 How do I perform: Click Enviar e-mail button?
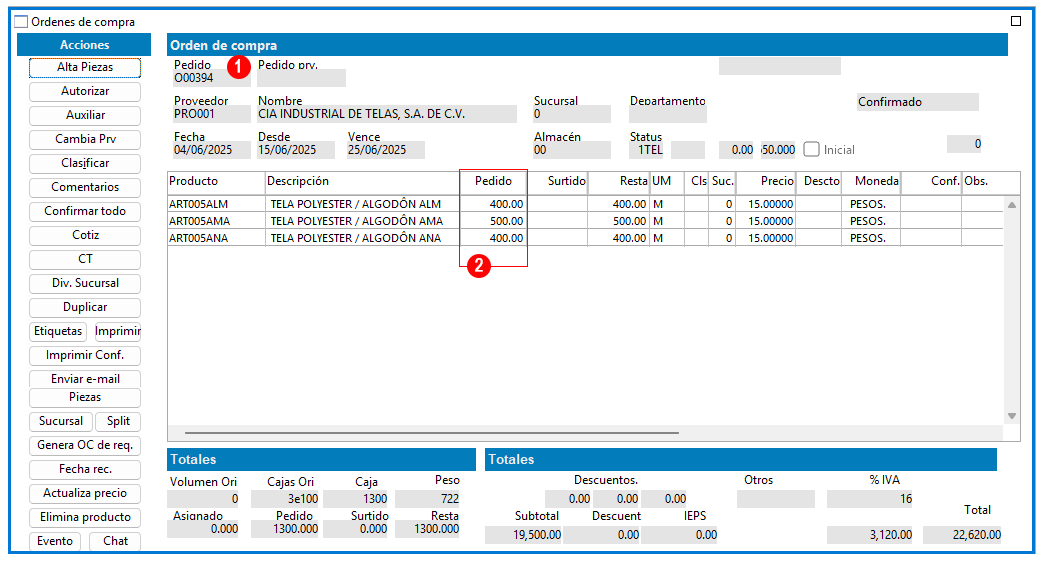(x=84, y=379)
